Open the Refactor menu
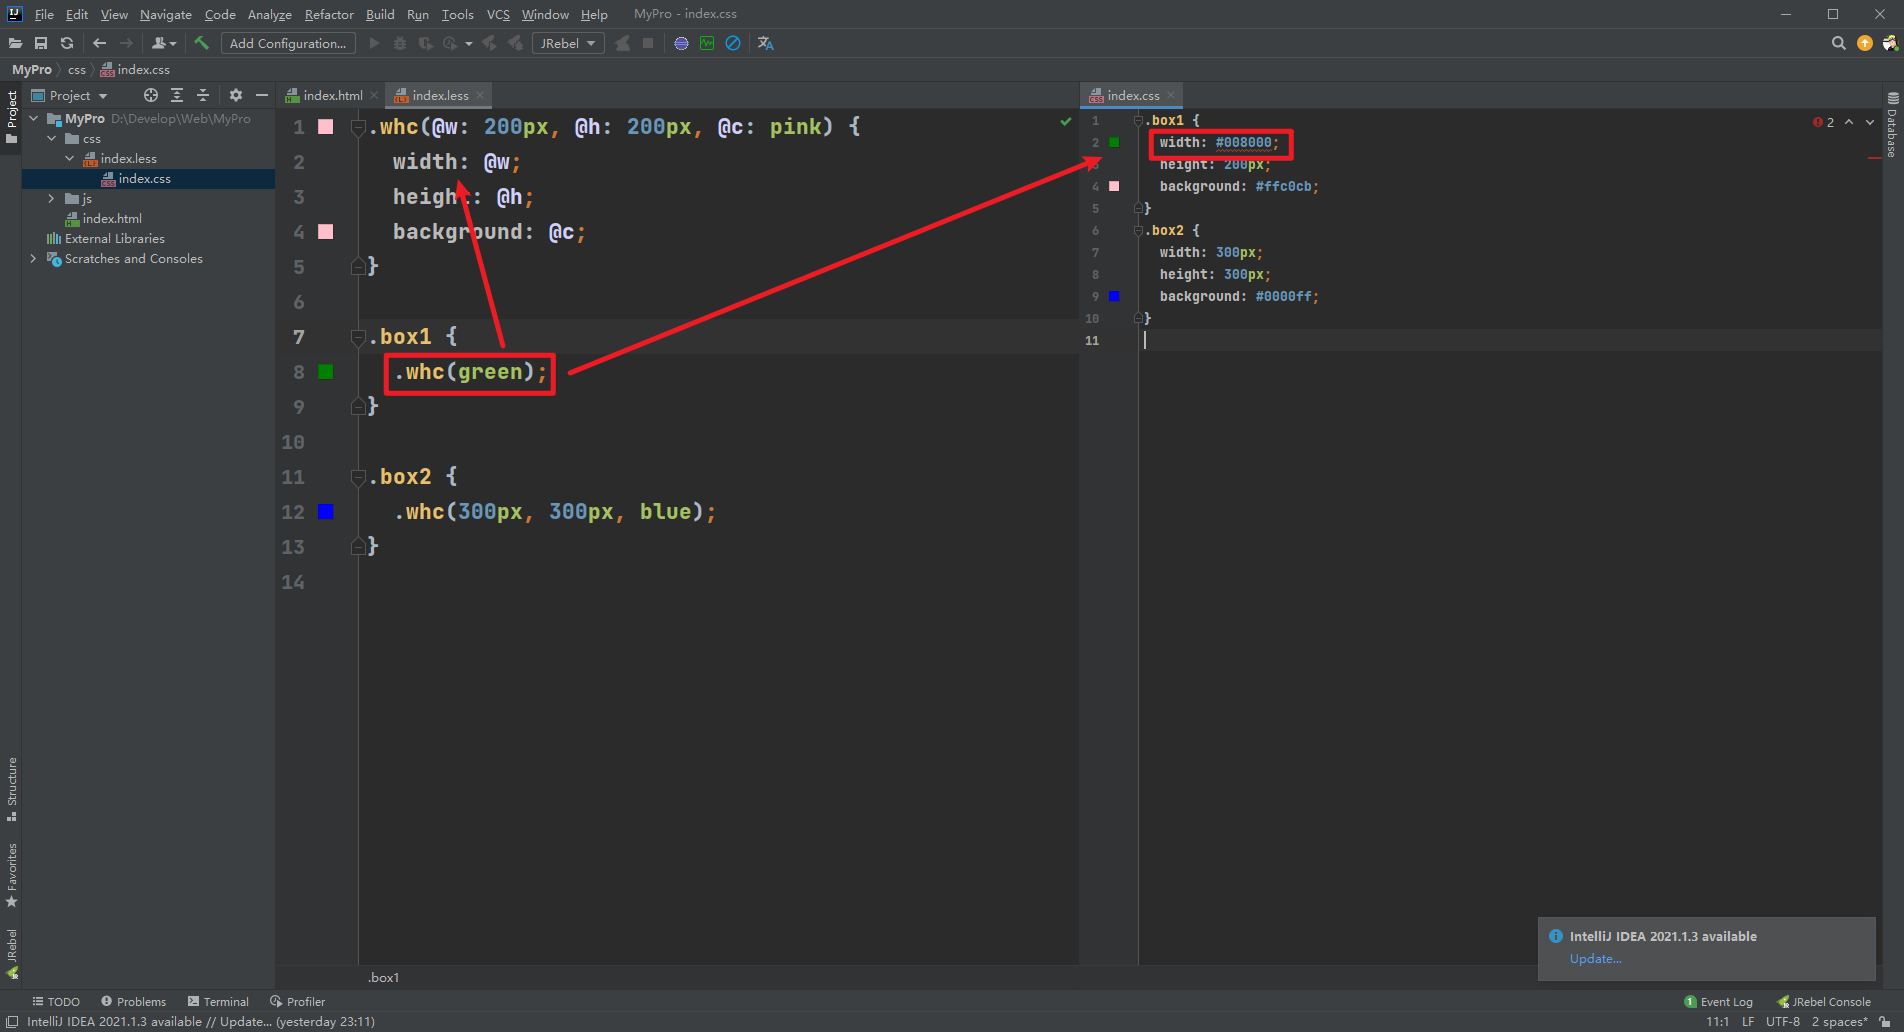1904x1032 pixels. [329, 14]
